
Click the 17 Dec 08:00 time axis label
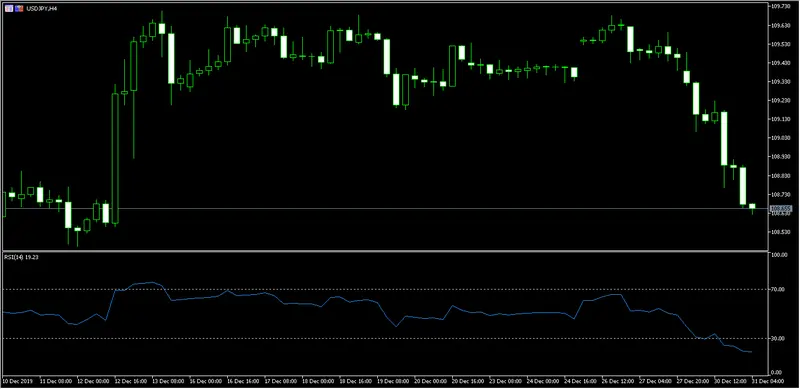point(280,381)
